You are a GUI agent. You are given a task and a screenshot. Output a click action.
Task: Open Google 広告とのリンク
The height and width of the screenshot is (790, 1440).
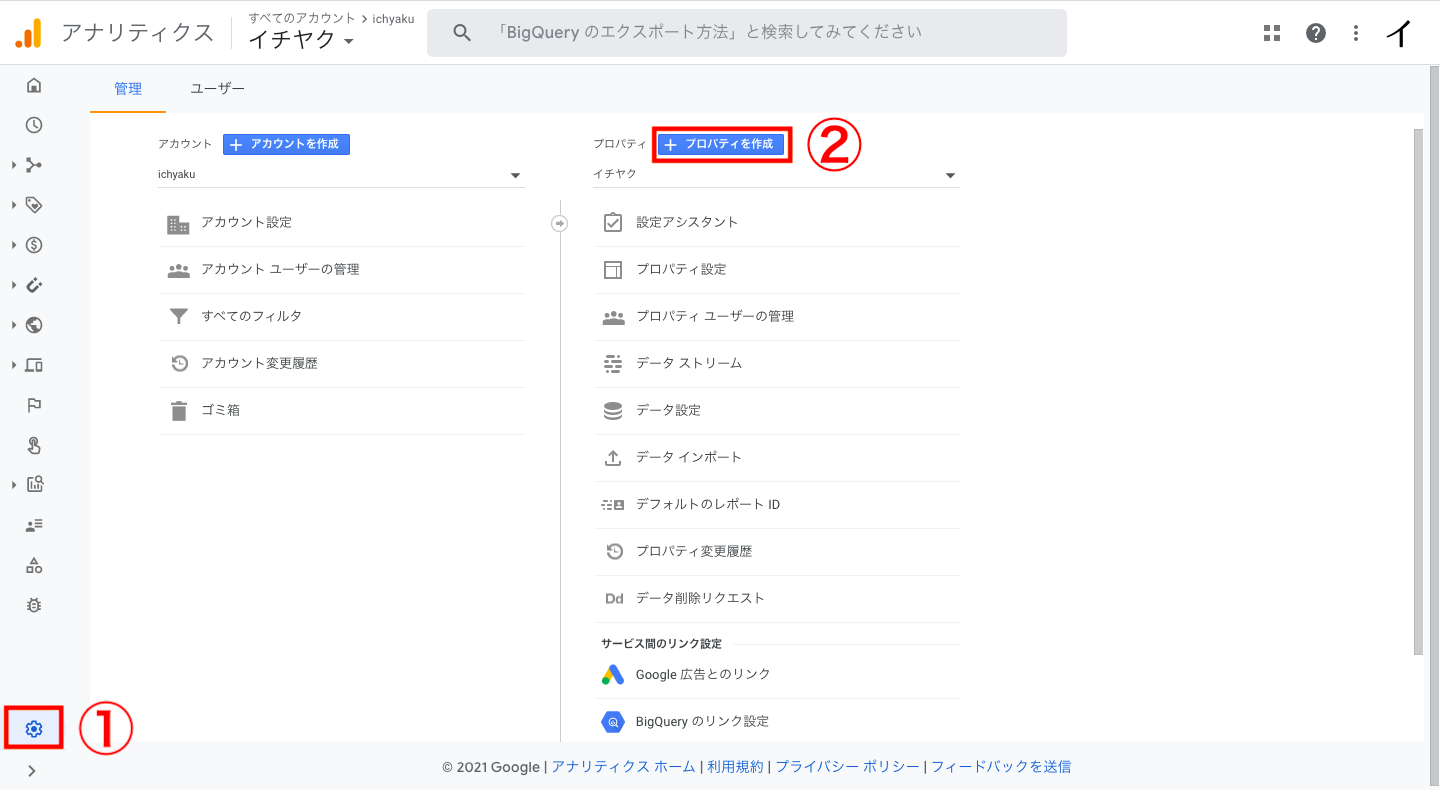coord(776,675)
